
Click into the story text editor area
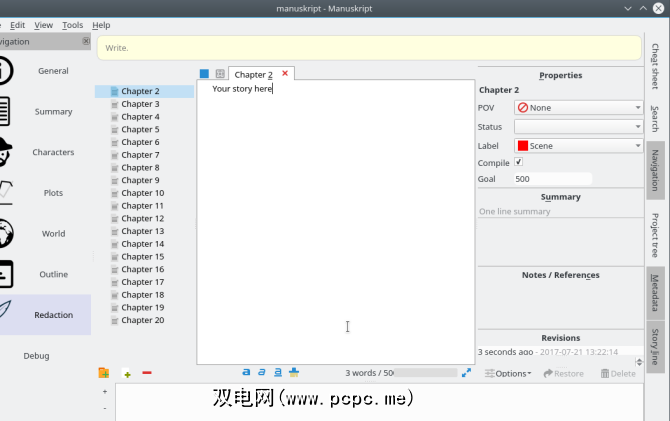336,222
